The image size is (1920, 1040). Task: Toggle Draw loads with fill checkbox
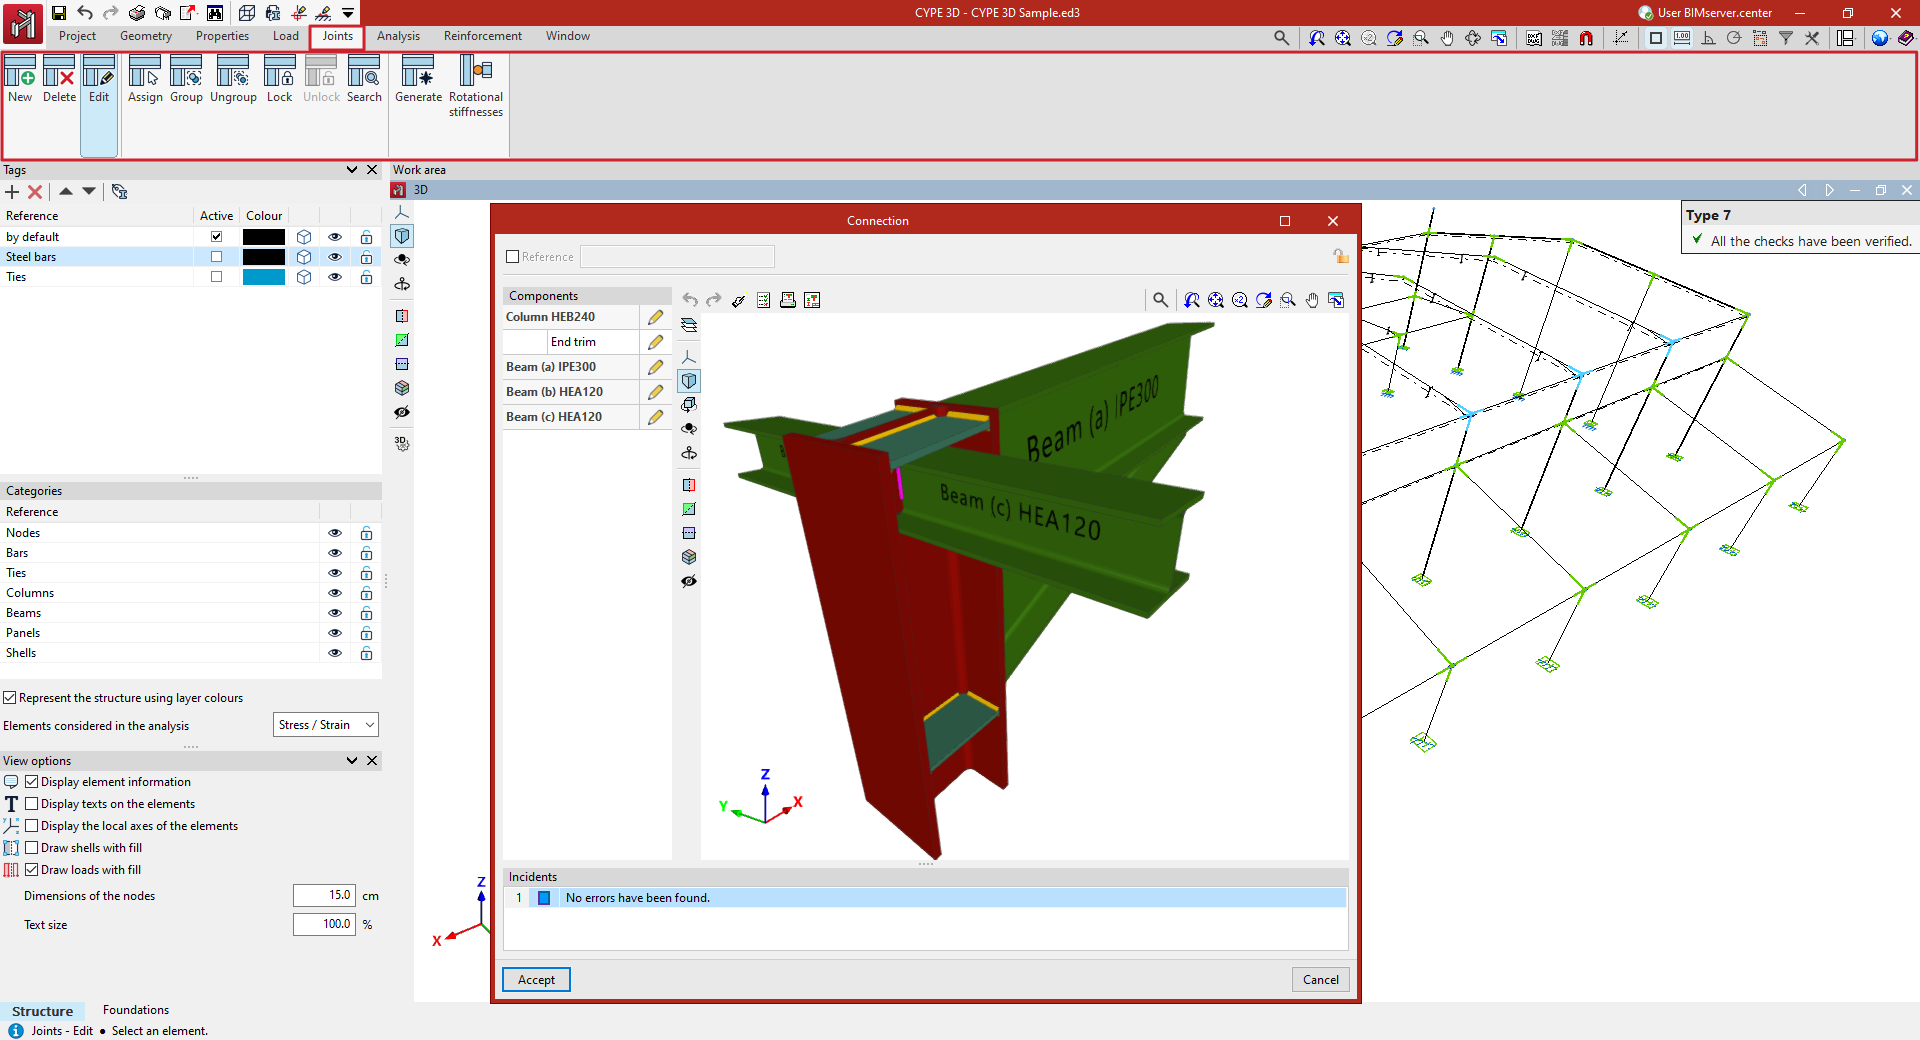click(x=32, y=870)
